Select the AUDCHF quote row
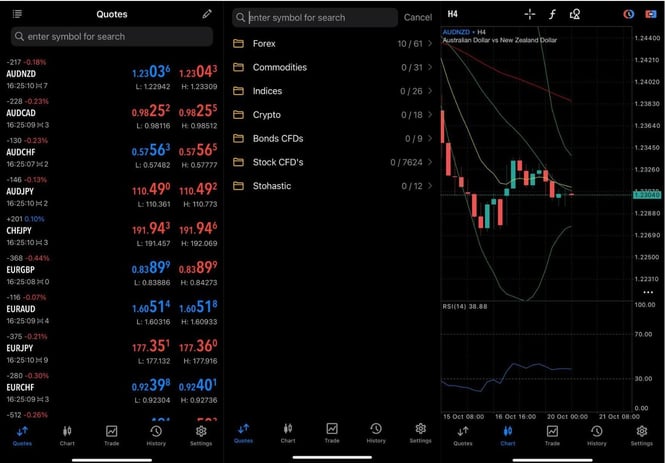This screenshot has width=665, height=463. (112, 152)
